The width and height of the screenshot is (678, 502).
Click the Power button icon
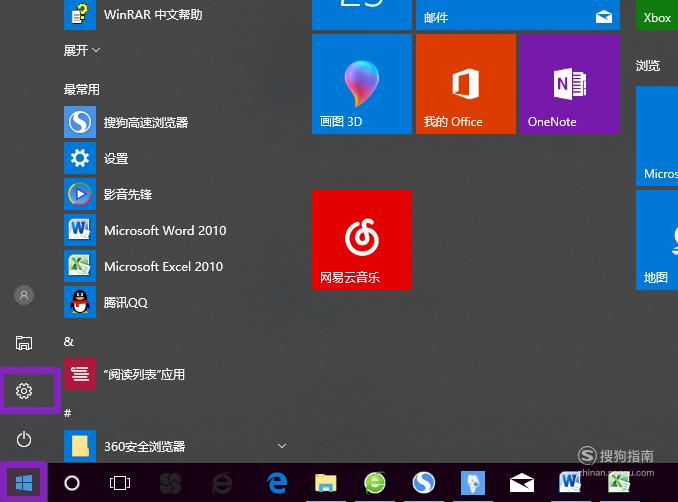[24, 439]
